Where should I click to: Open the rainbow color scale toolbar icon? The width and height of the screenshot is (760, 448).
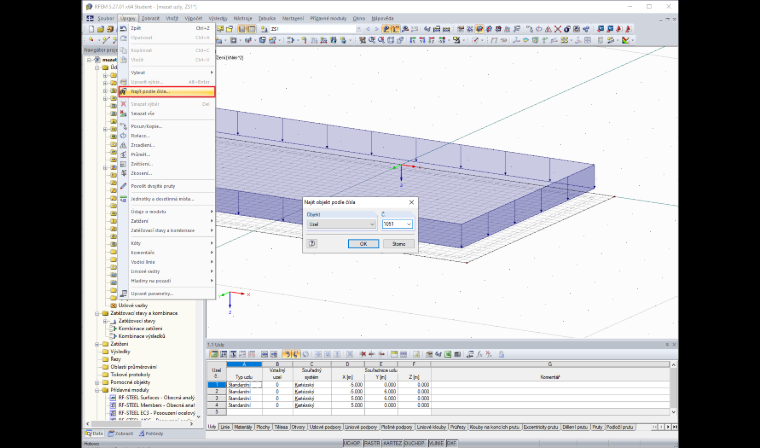626,40
